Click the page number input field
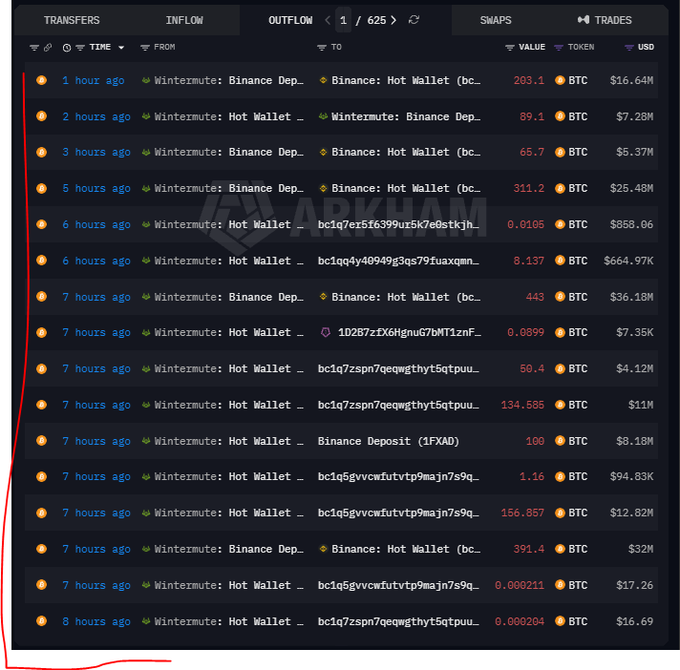The width and height of the screenshot is (680, 670). point(343,20)
